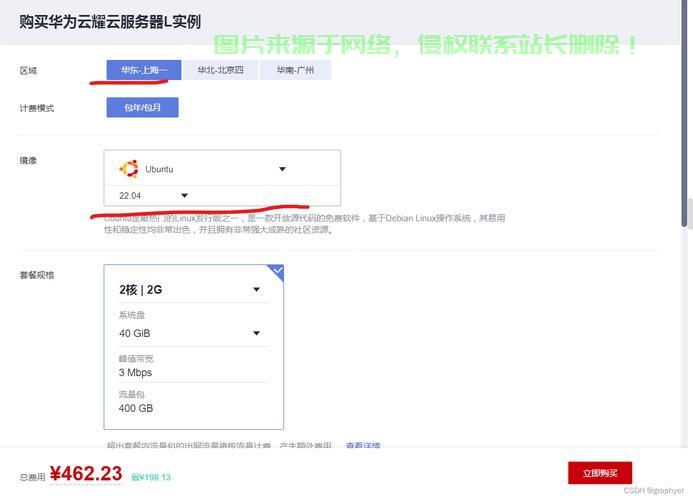Click the 系统盘 label in package card

pyautogui.click(x=132, y=315)
